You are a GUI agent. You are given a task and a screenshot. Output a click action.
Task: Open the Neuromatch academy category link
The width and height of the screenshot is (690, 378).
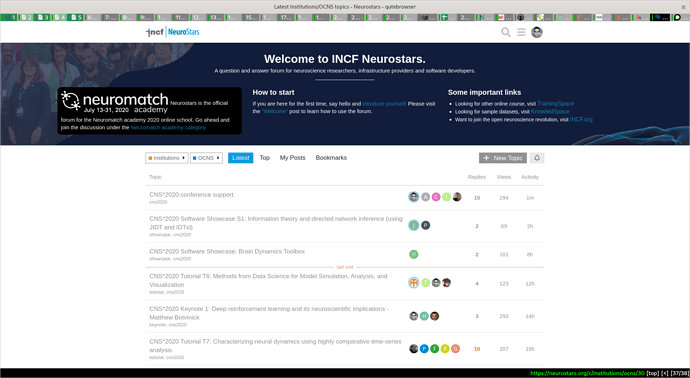click(168, 128)
